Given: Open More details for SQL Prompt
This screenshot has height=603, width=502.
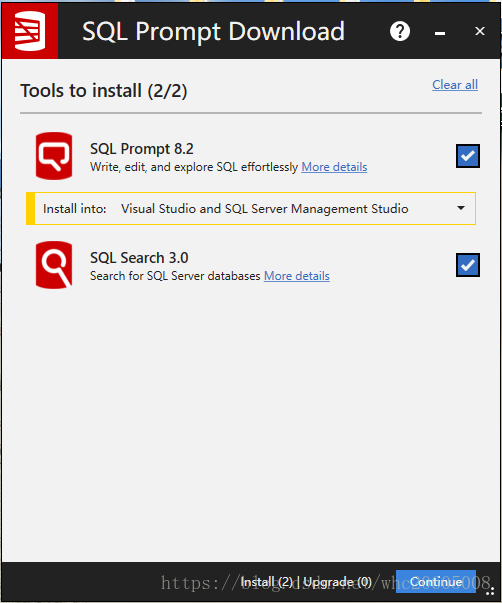Looking at the screenshot, I should coord(334,167).
